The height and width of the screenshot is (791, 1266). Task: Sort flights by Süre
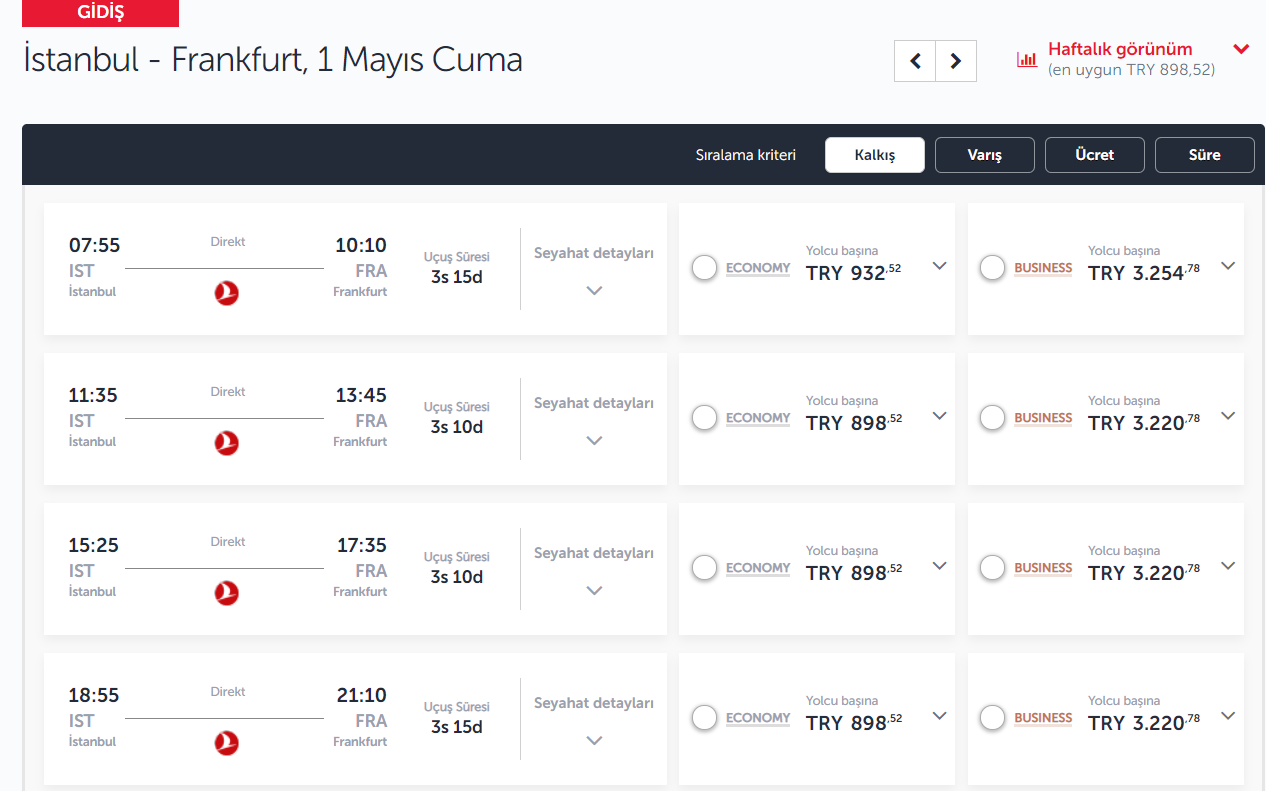point(1204,155)
